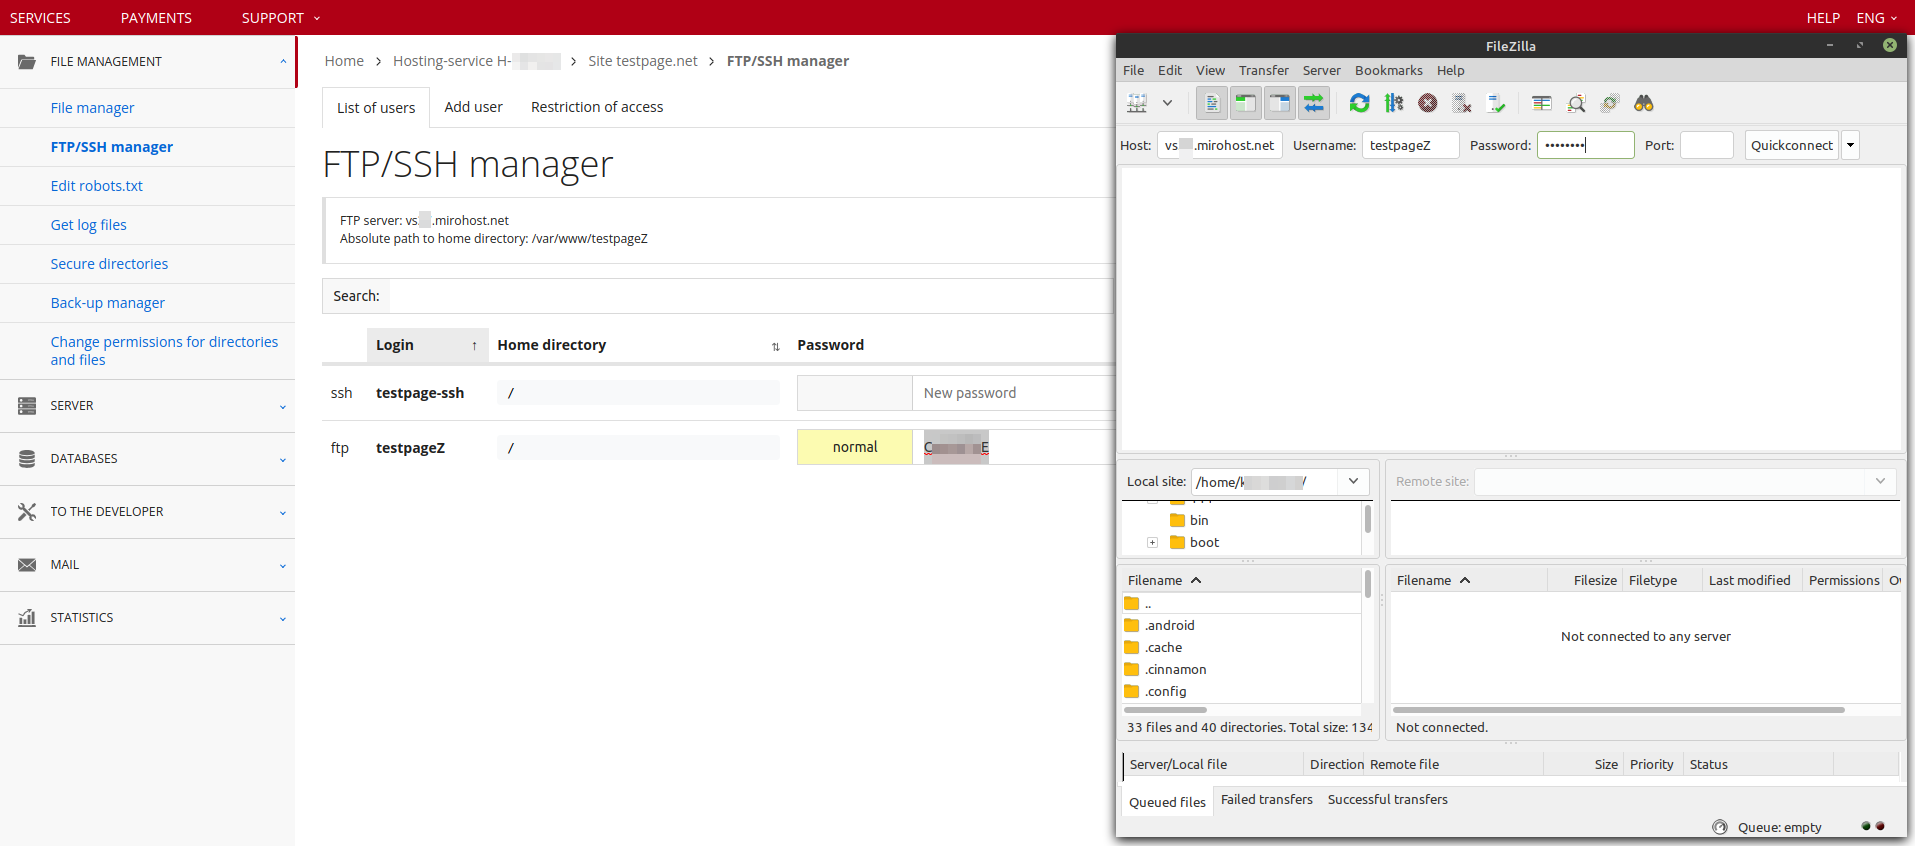Search files with binoculars icon

pos(1644,103)
